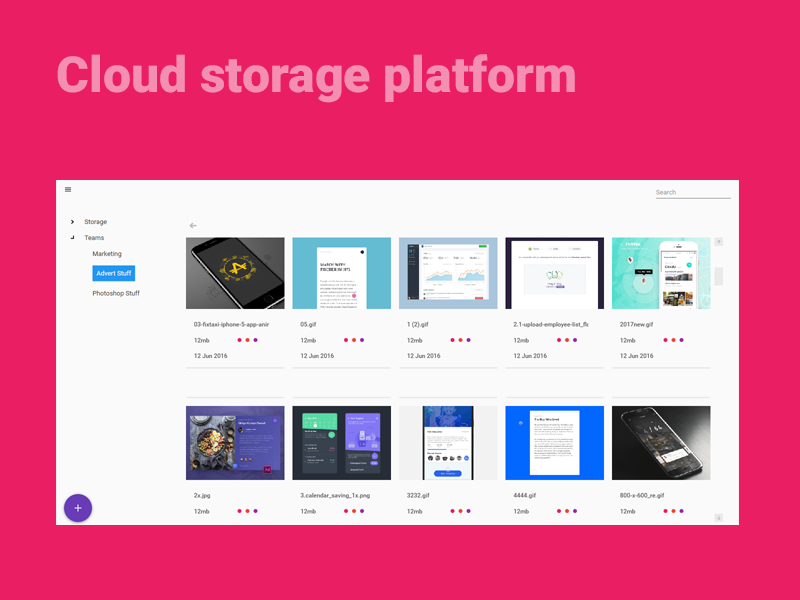Open the 3.calendar_saving_1x.png thumbnail
Screen dimensions: 800x600
(x=340, y=442)
